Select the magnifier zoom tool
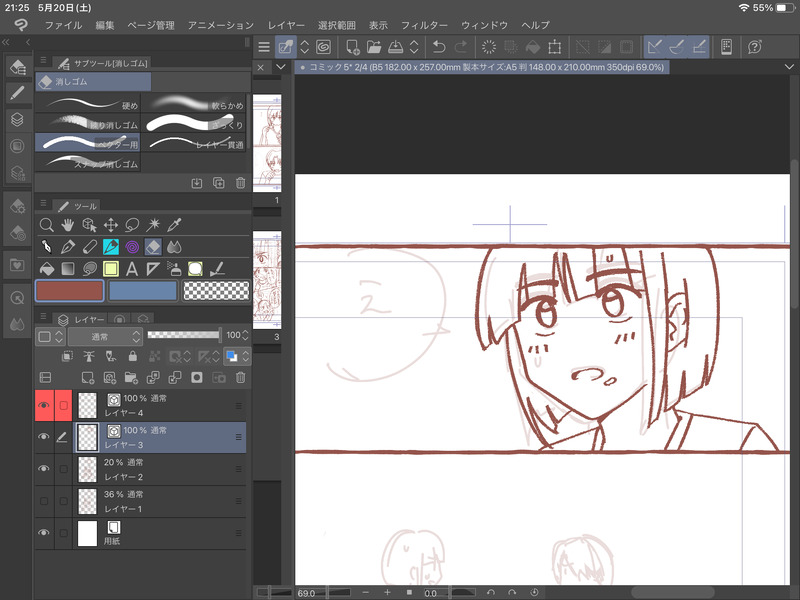800x600 pixels. pyautogui.click(x=46, y=225)
